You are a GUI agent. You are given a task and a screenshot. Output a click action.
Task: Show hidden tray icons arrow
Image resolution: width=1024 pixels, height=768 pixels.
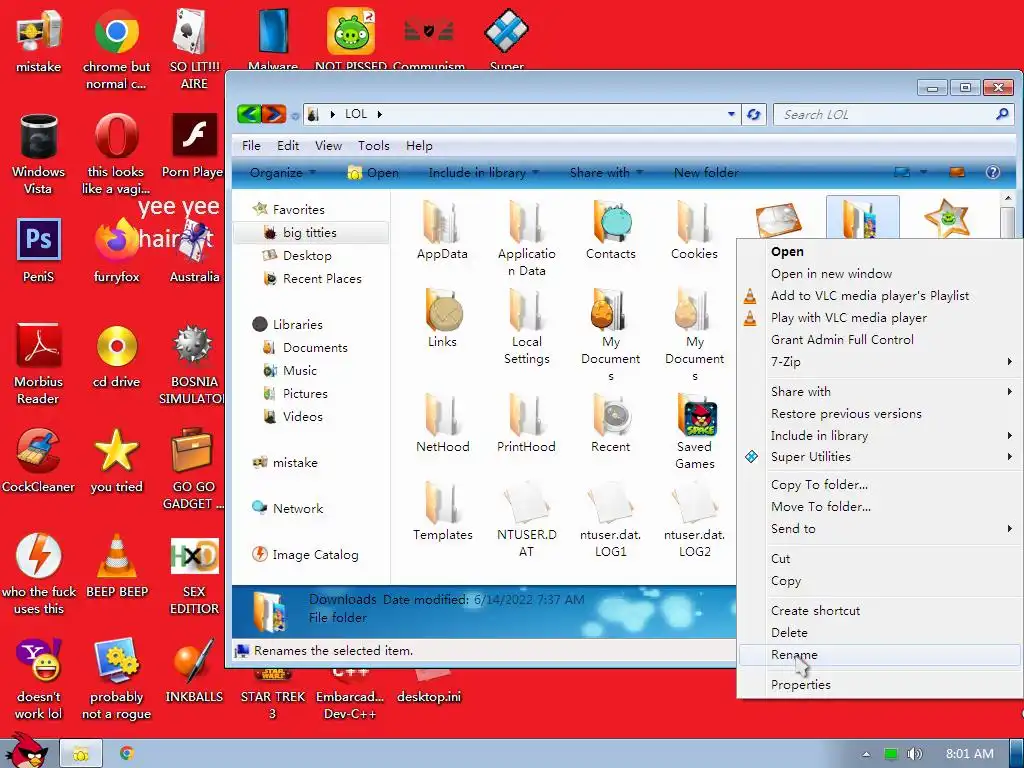866,754
